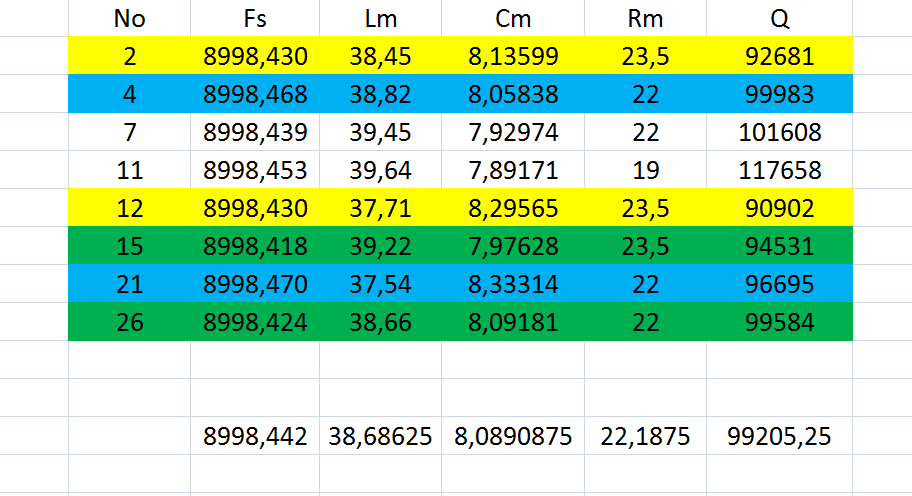Select the Fs average 8998,442
This screenshot has width=912, height=496.
pos(255,436)
